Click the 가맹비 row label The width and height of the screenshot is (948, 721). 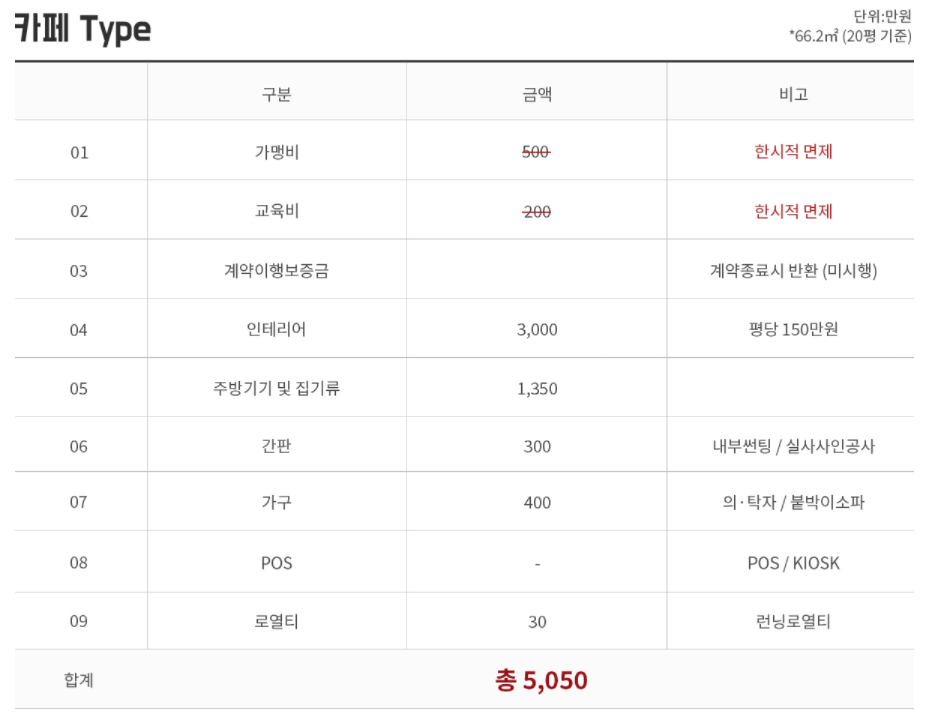[x=276, y=152]
